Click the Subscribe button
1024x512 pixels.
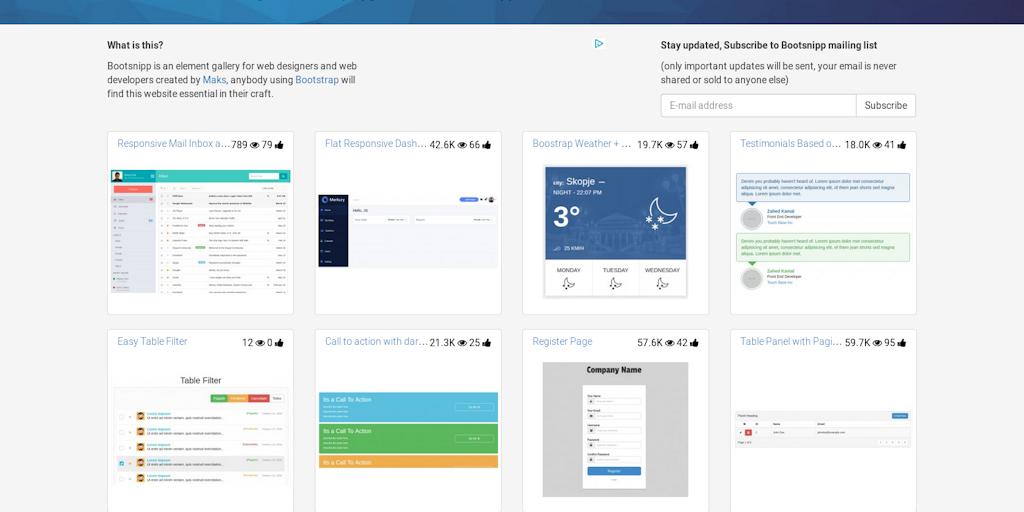(x=886, y=105)
